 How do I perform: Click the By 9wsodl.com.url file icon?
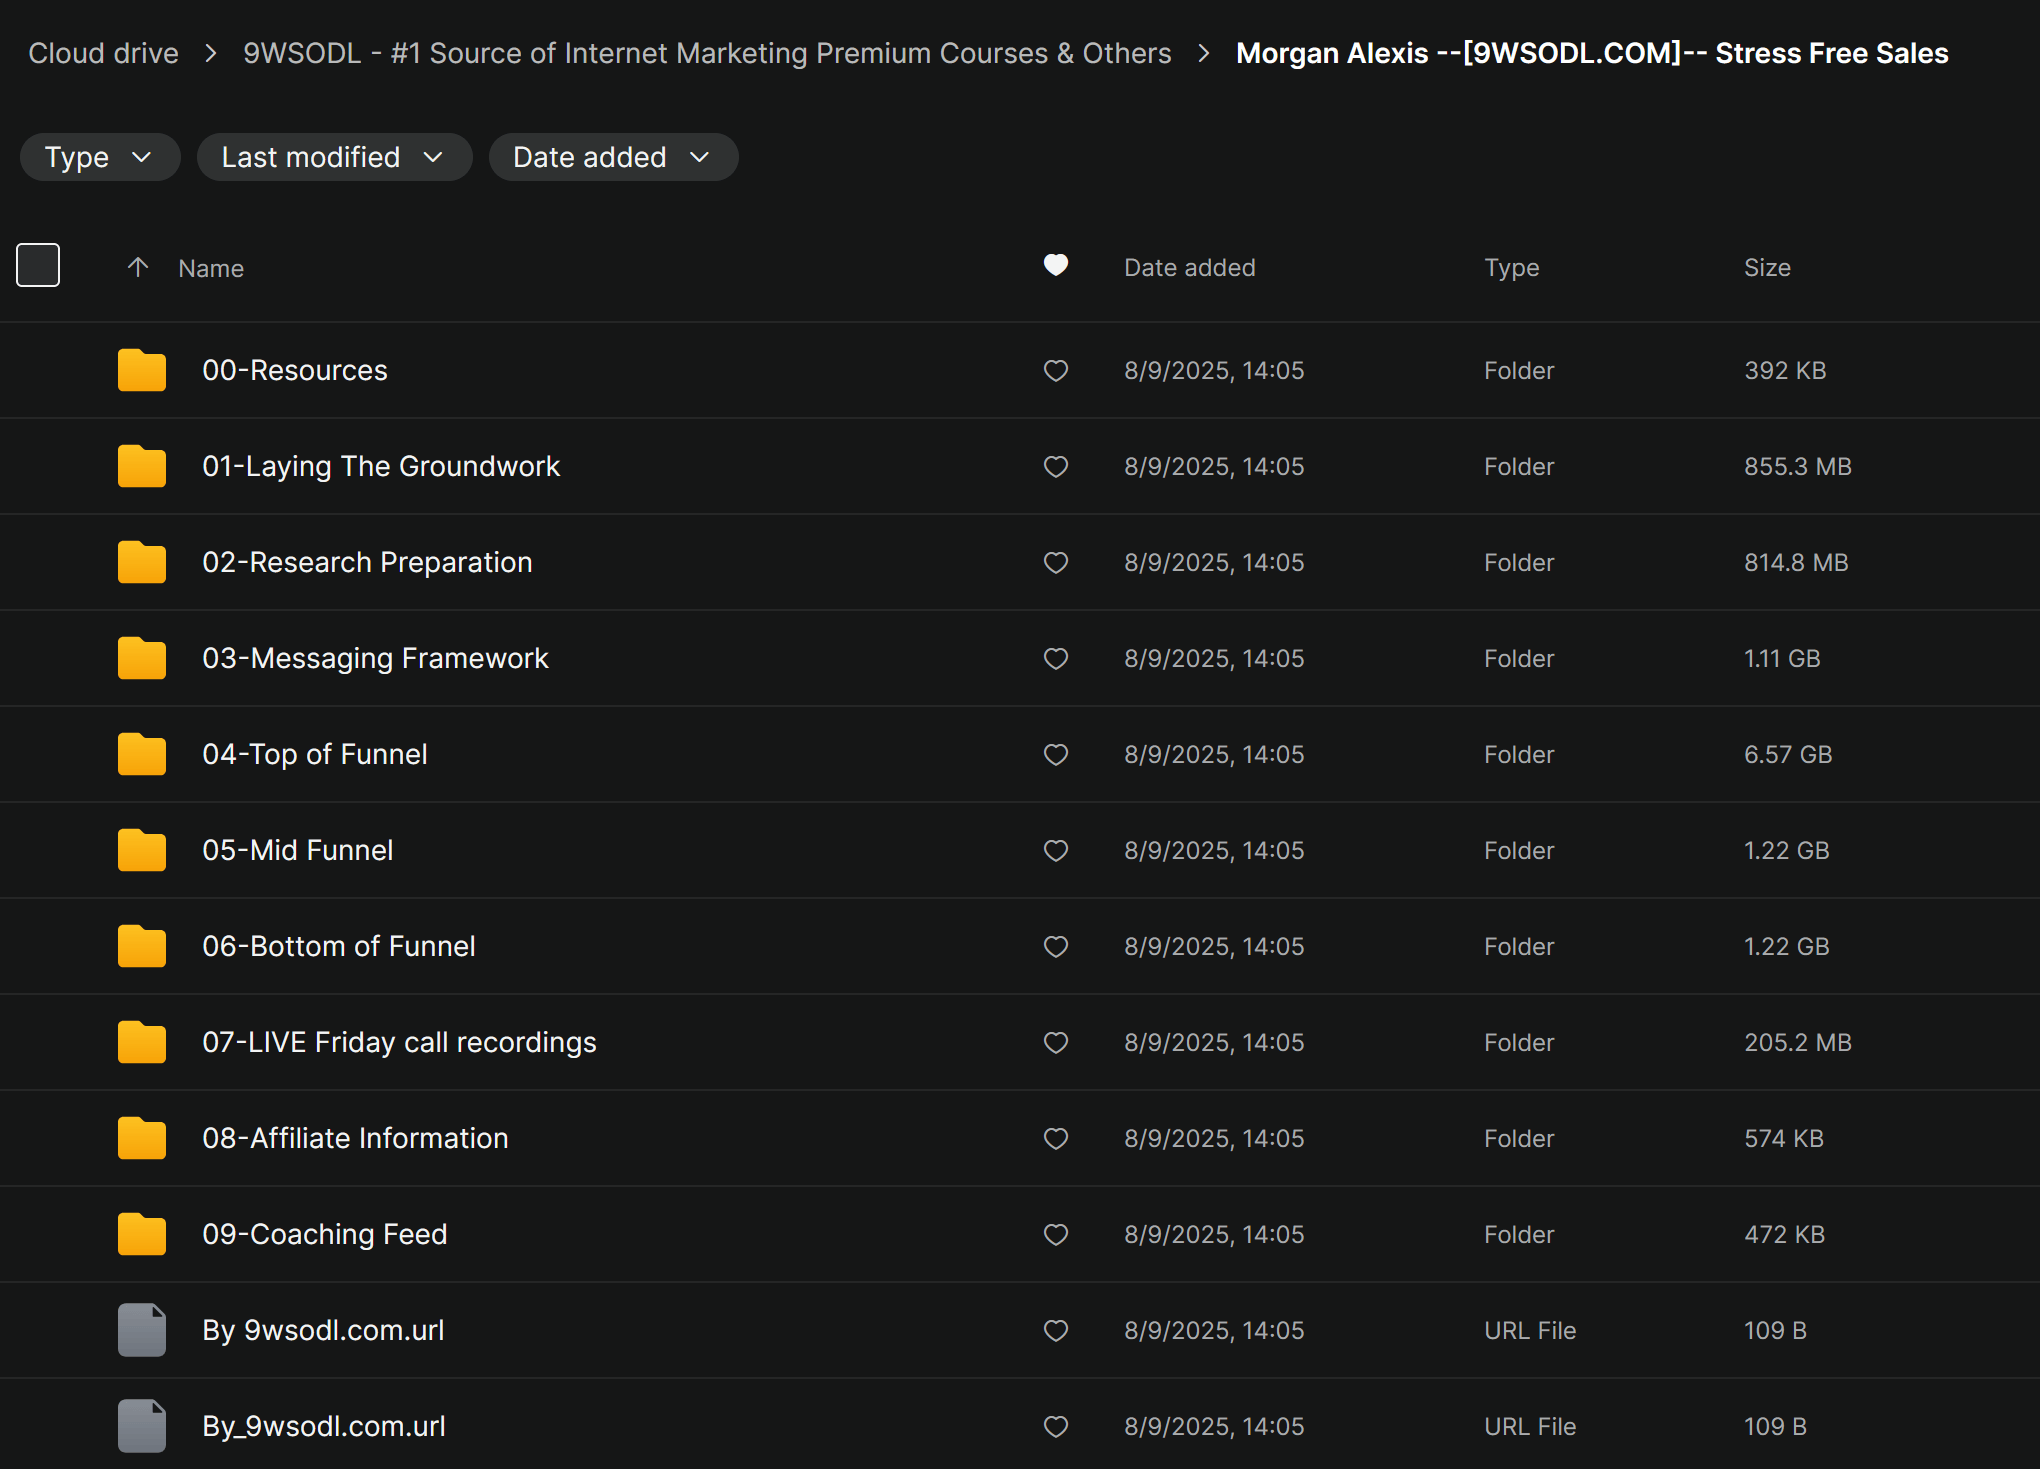(141, 1330)
